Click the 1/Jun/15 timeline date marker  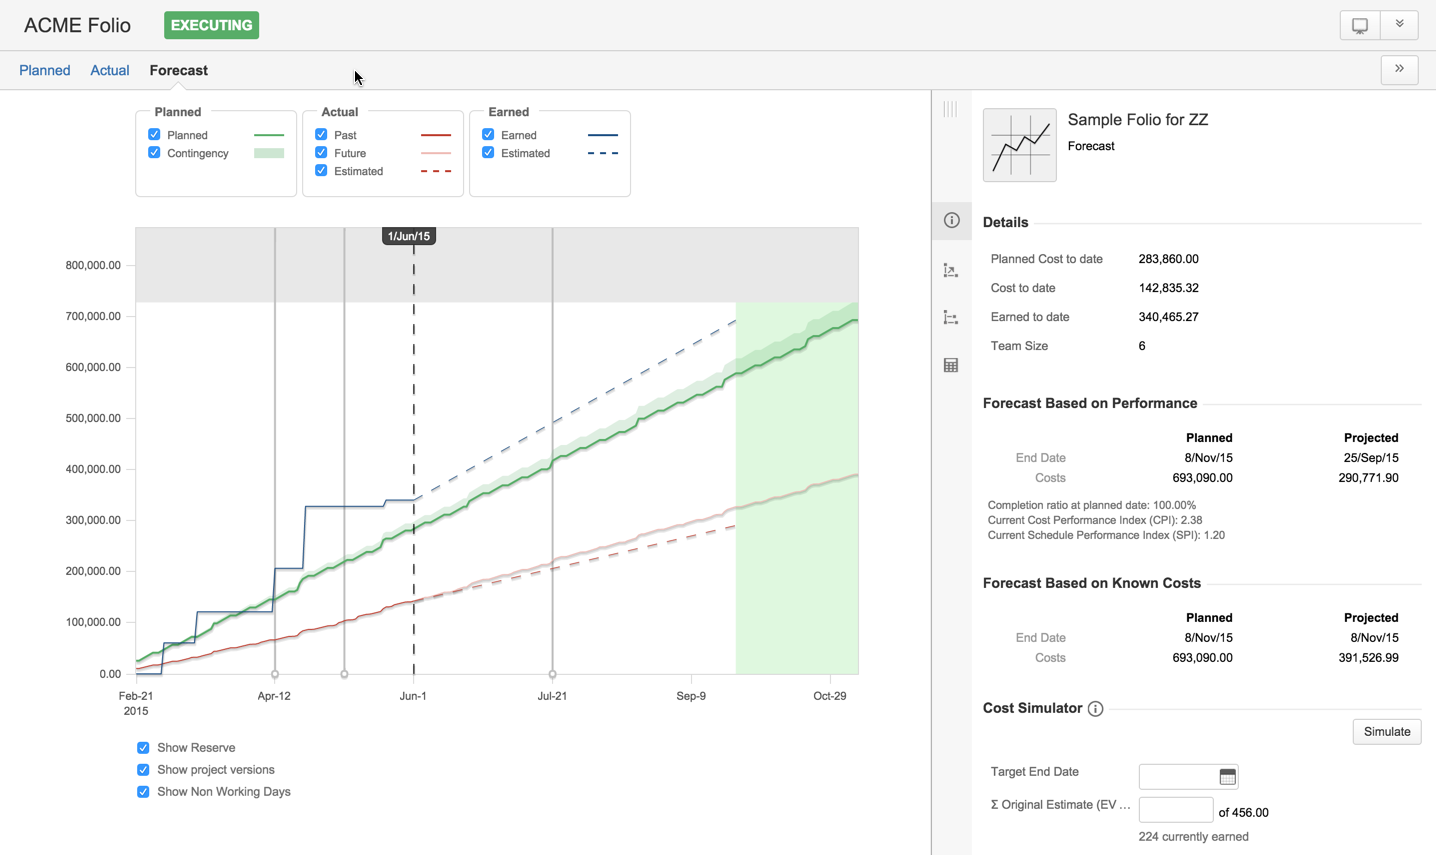pos(409,236)
